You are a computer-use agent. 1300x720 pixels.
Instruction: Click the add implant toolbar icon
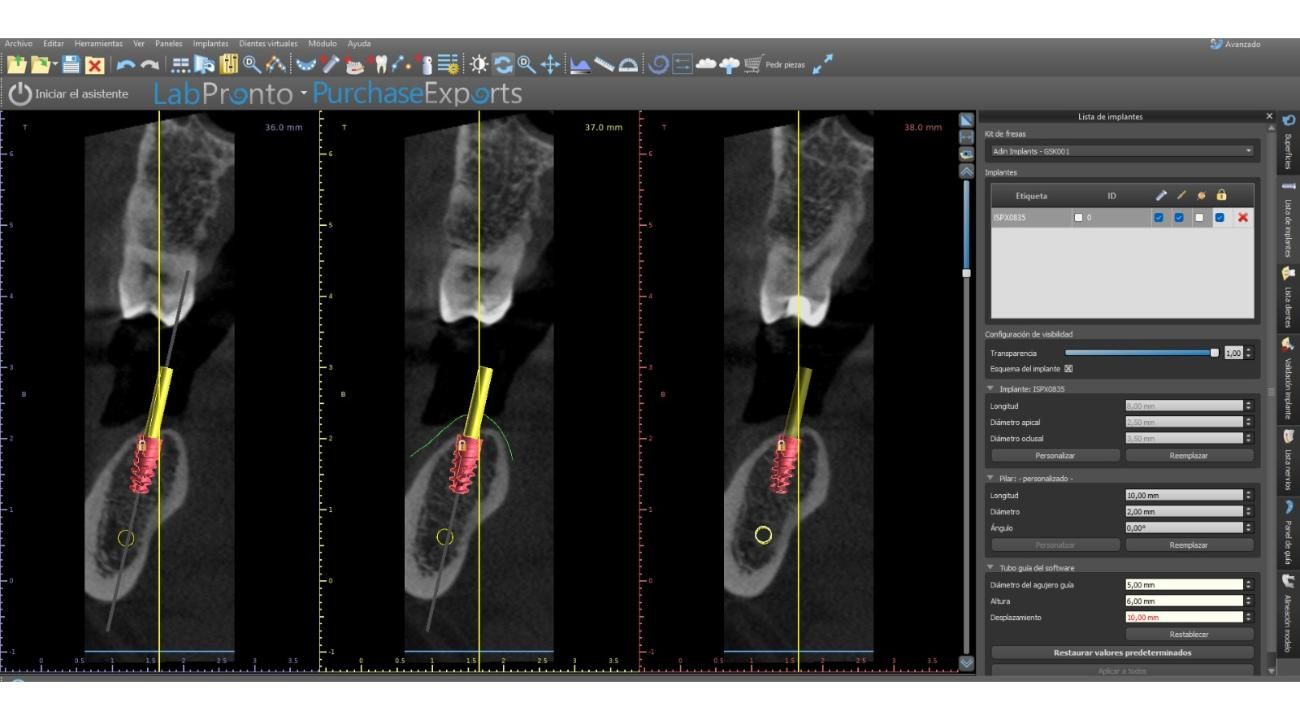tap(329, 65)
